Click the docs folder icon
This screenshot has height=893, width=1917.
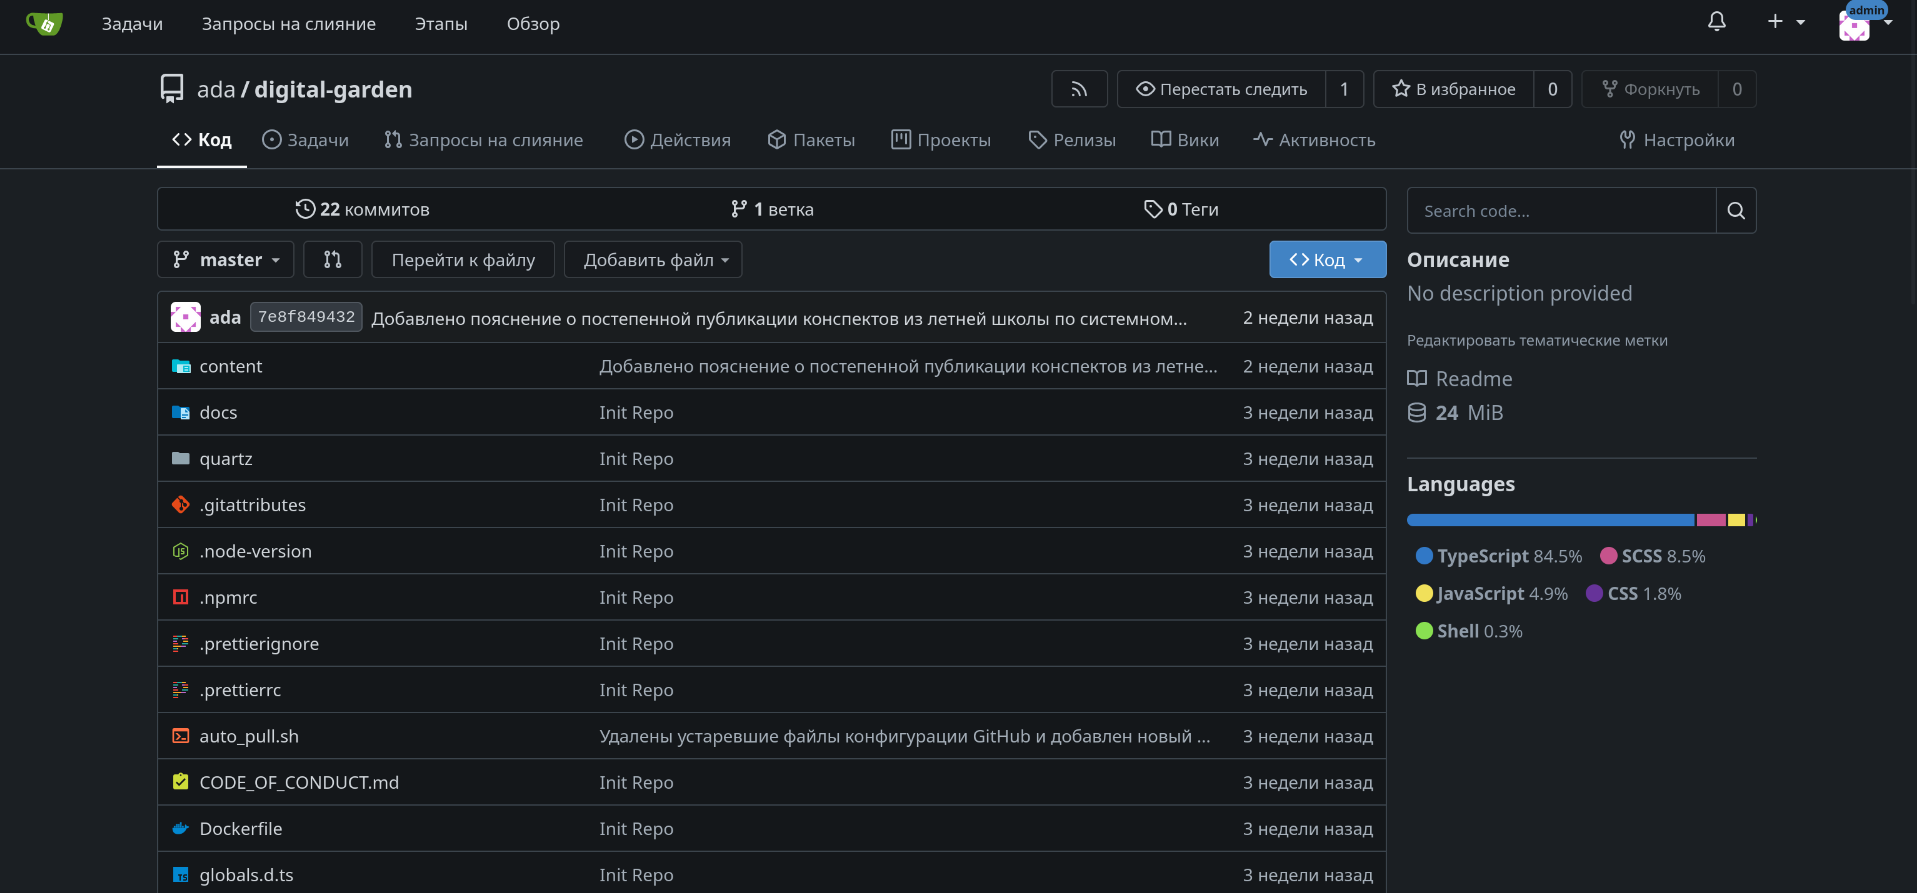coord(181,412)
